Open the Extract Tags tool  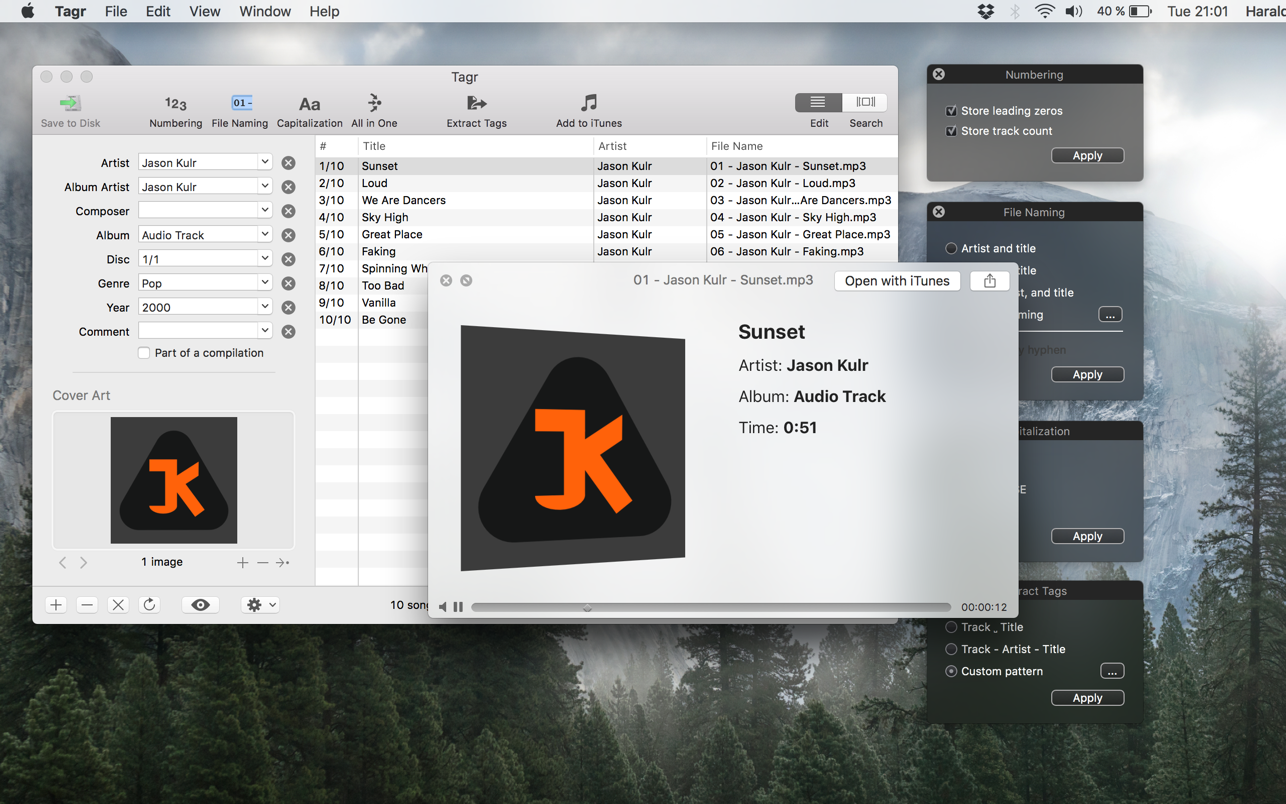pyautogui.click(x=476, y=111)
